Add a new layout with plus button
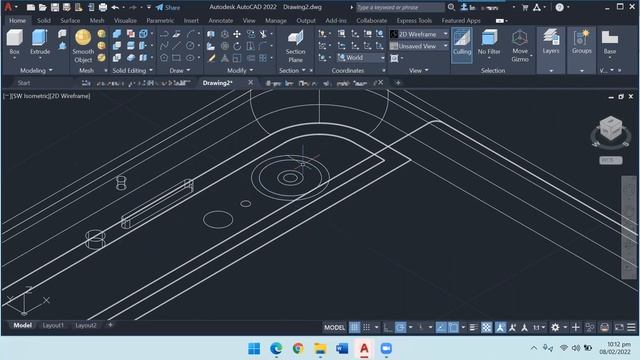The height and width of the screenshot is (360, 640). coord(110,325)
